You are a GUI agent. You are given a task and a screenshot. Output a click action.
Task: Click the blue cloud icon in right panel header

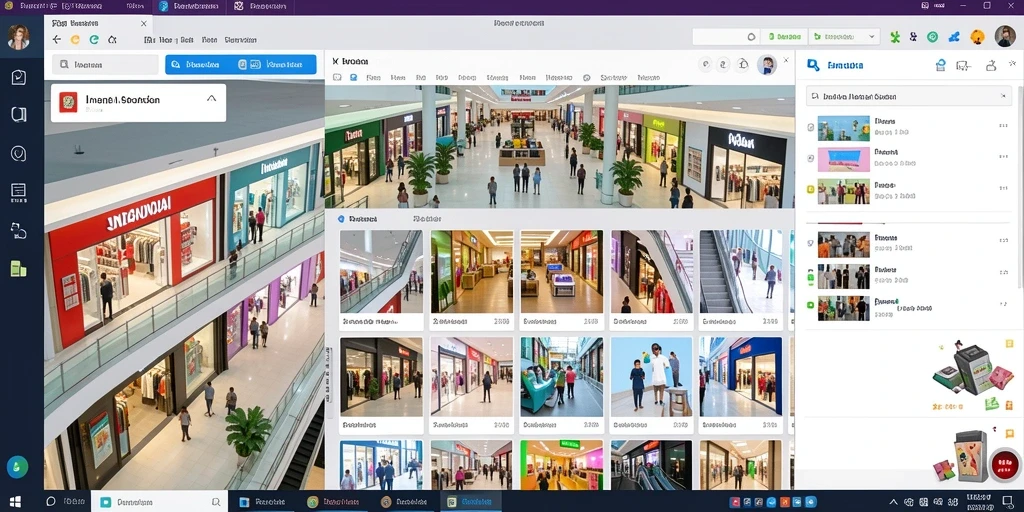click(940, 65)
